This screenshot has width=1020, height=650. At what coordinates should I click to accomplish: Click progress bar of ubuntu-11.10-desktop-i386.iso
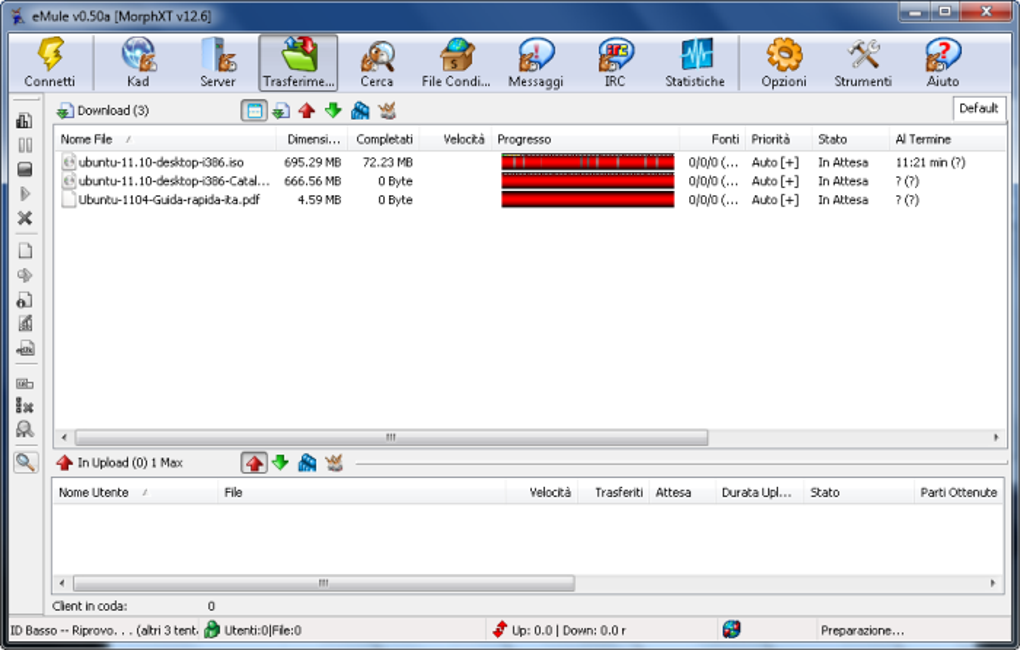click(x=587, y=162)
